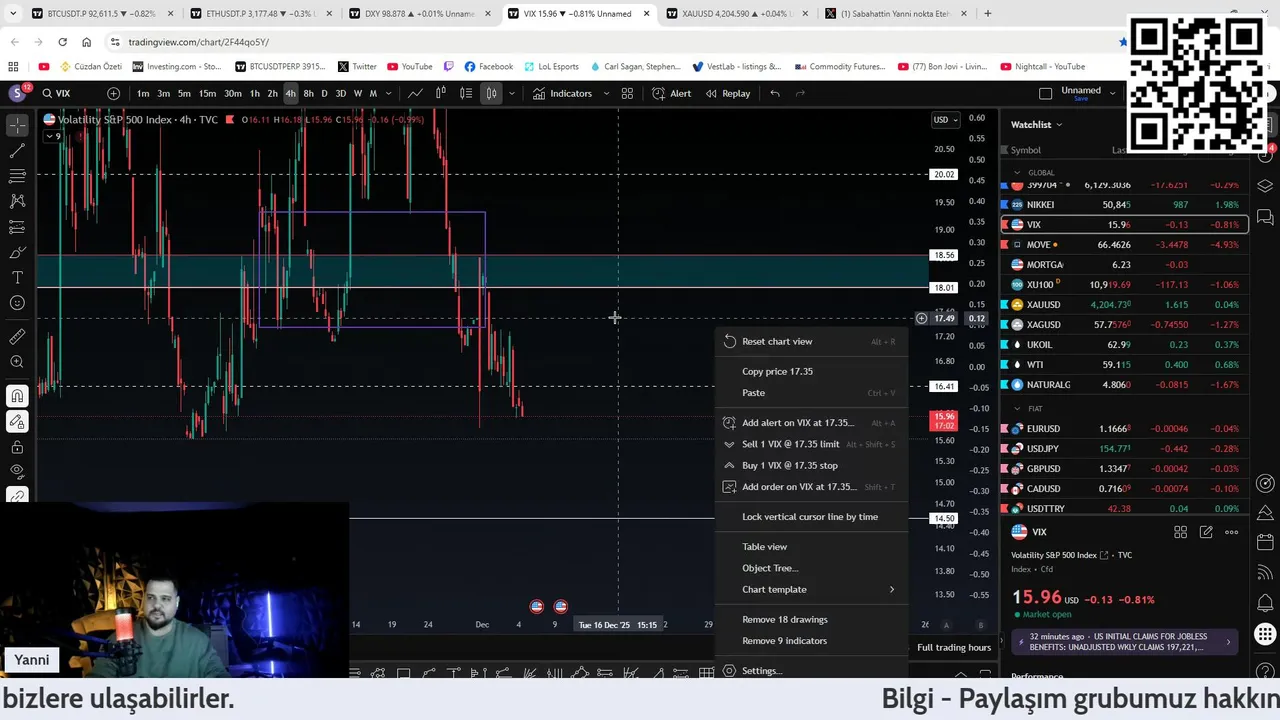Select NIKKEI in the watchlist

[x=1125, y=204]
